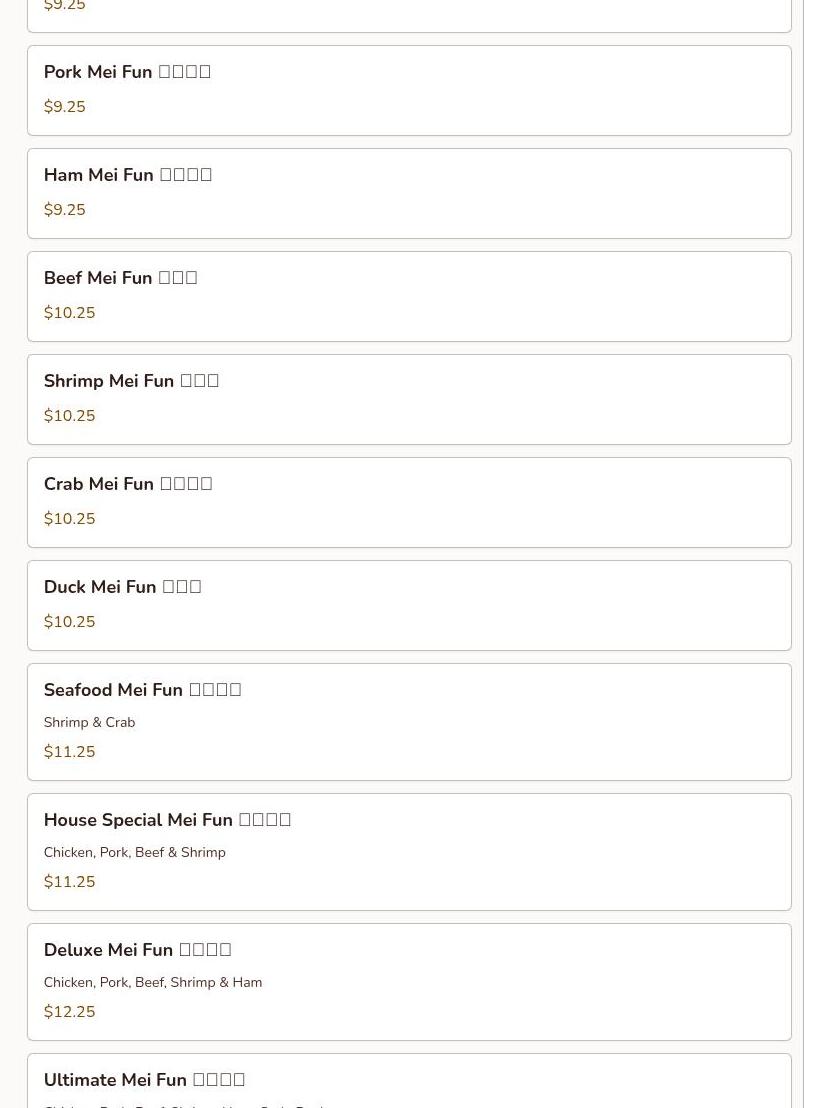Image resolution: width=824 pixels, height=1108 pixels.
Task: Select the Ham Mei Fun card
Action: click(x=127, y=175)
